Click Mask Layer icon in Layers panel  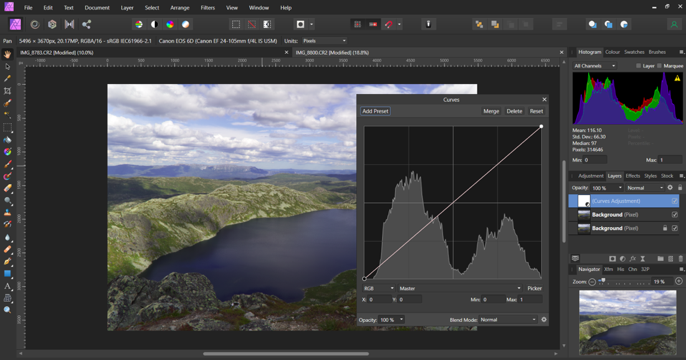[612, 259]
